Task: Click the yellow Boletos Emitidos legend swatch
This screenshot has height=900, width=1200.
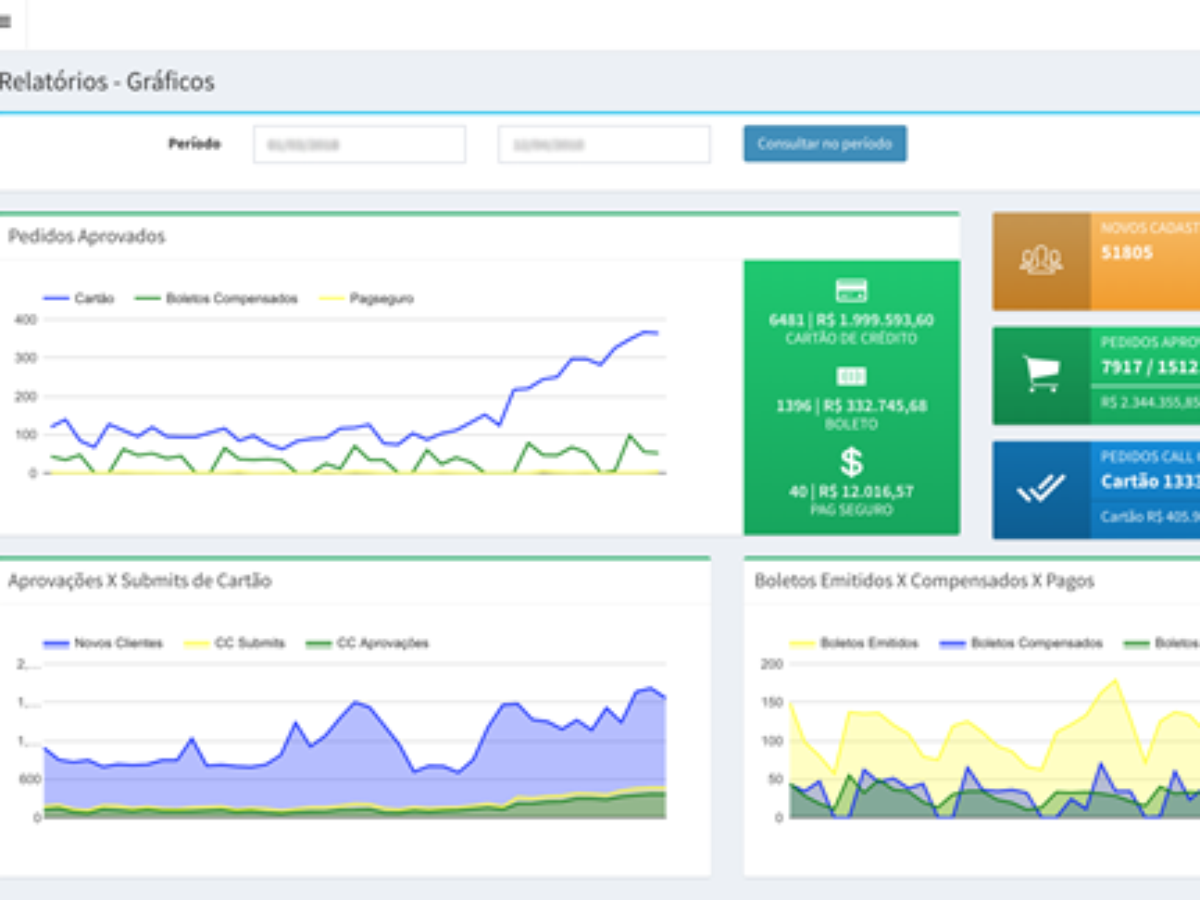Action: pyautogui.click(x=802, y=643)
